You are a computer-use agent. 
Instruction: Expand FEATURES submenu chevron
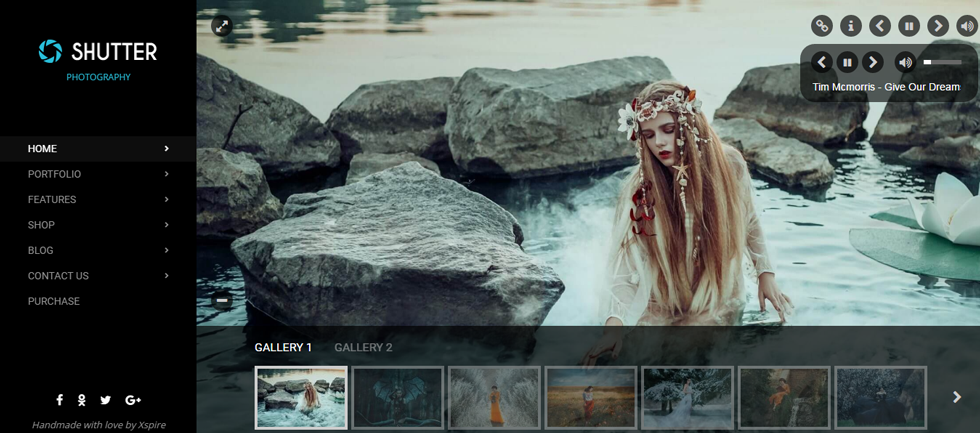[166, 199]
